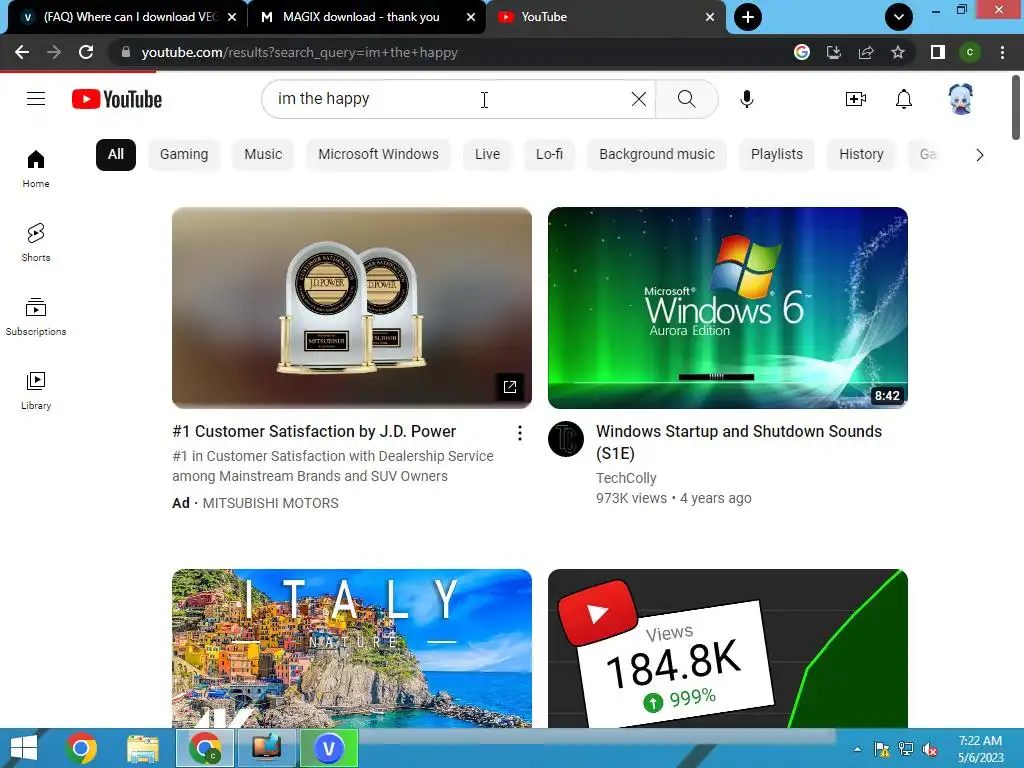
Task: Click the YouTube logo
Action: click(x=117, y=99)
